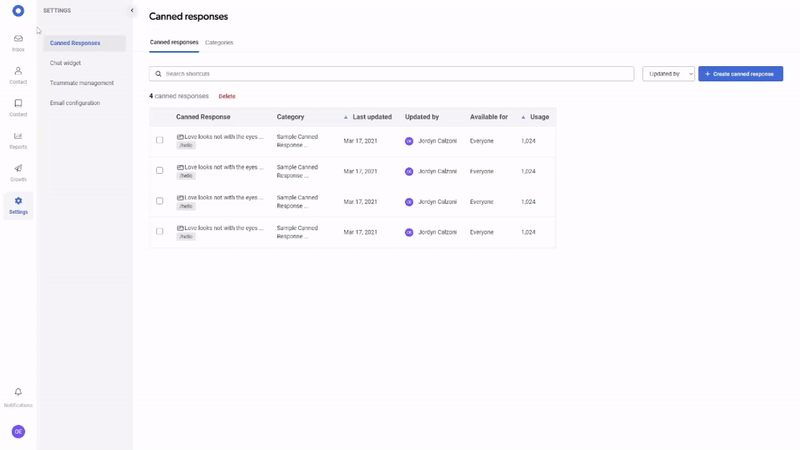Open the Growth paper-plane icon

coord(18,168)
